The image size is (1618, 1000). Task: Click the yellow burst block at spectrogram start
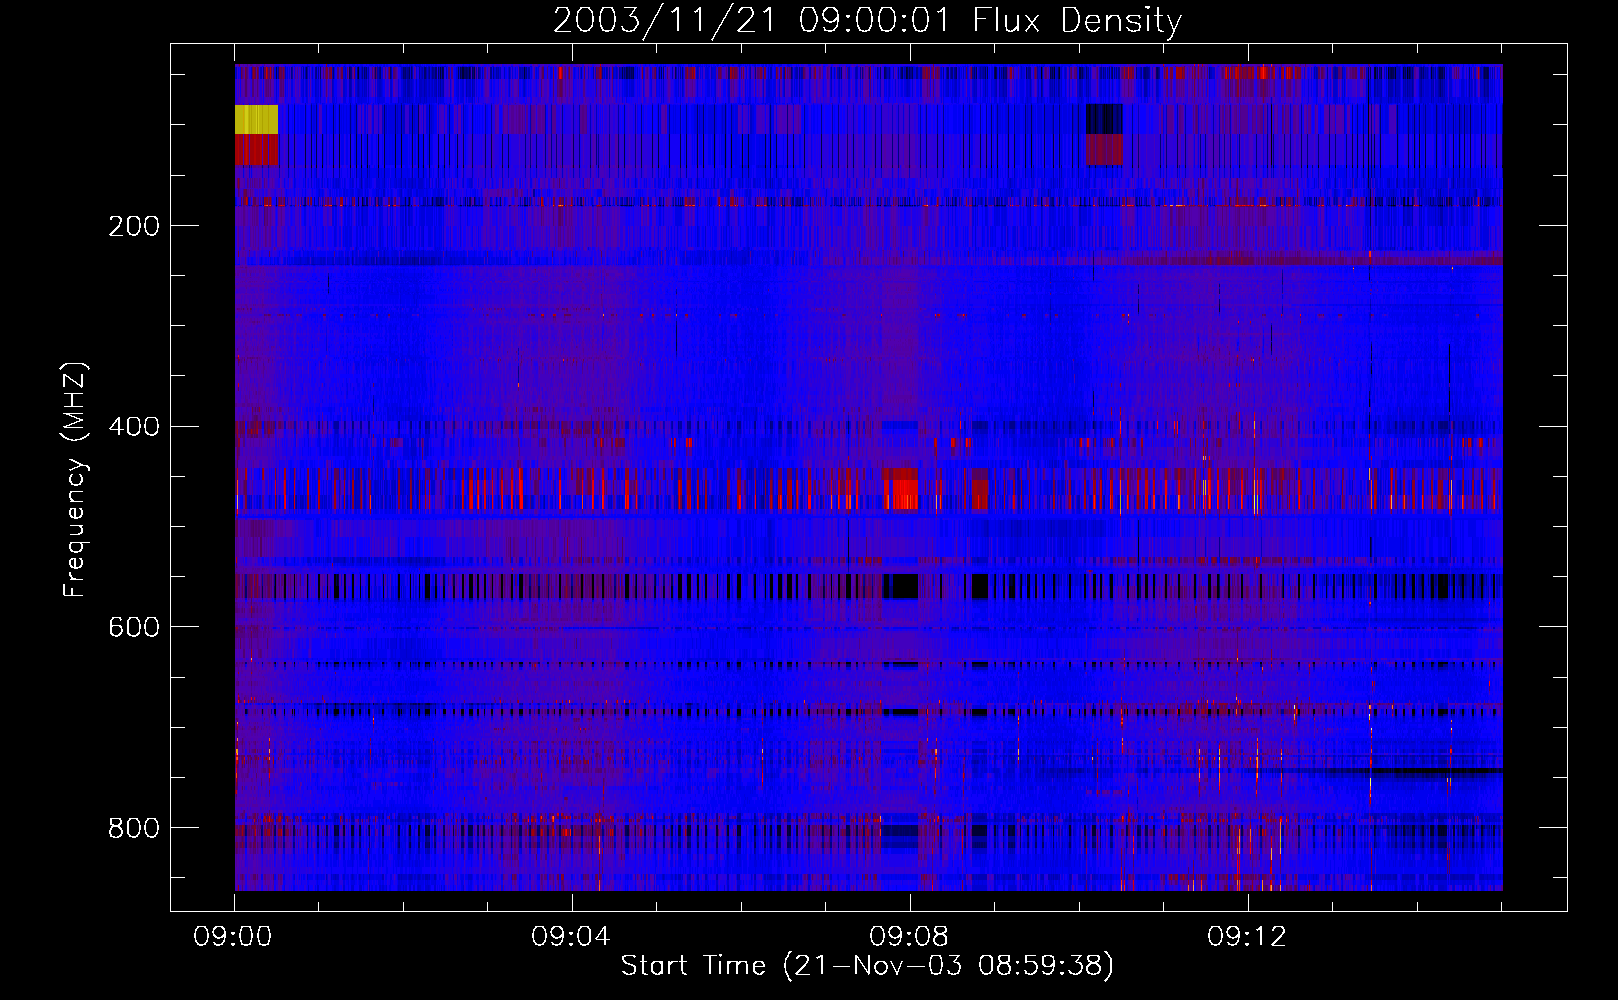point(256,119)
